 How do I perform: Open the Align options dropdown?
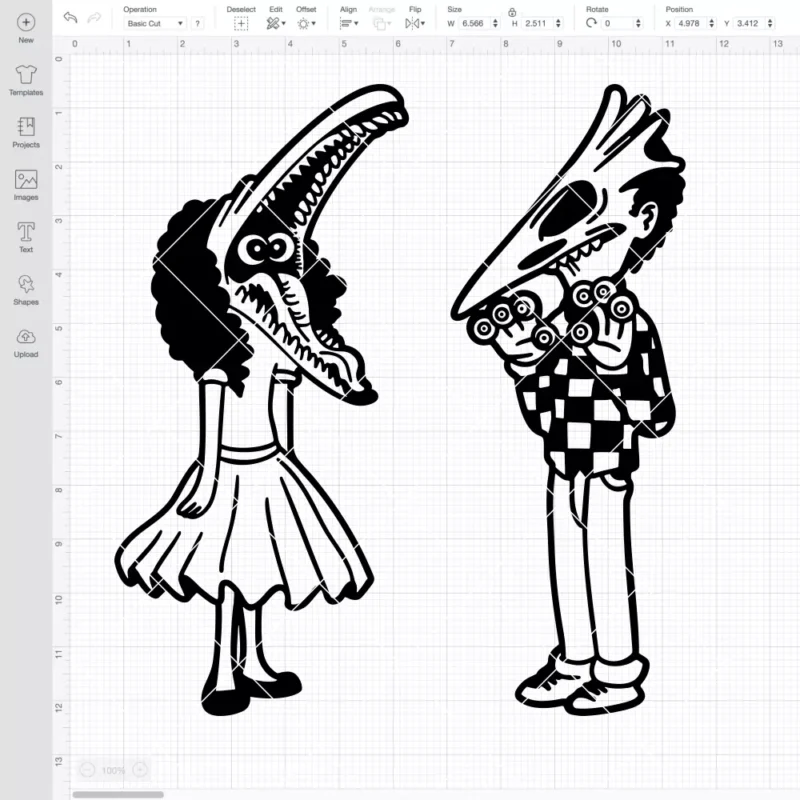pyautogui.click(x=349, y=23)
